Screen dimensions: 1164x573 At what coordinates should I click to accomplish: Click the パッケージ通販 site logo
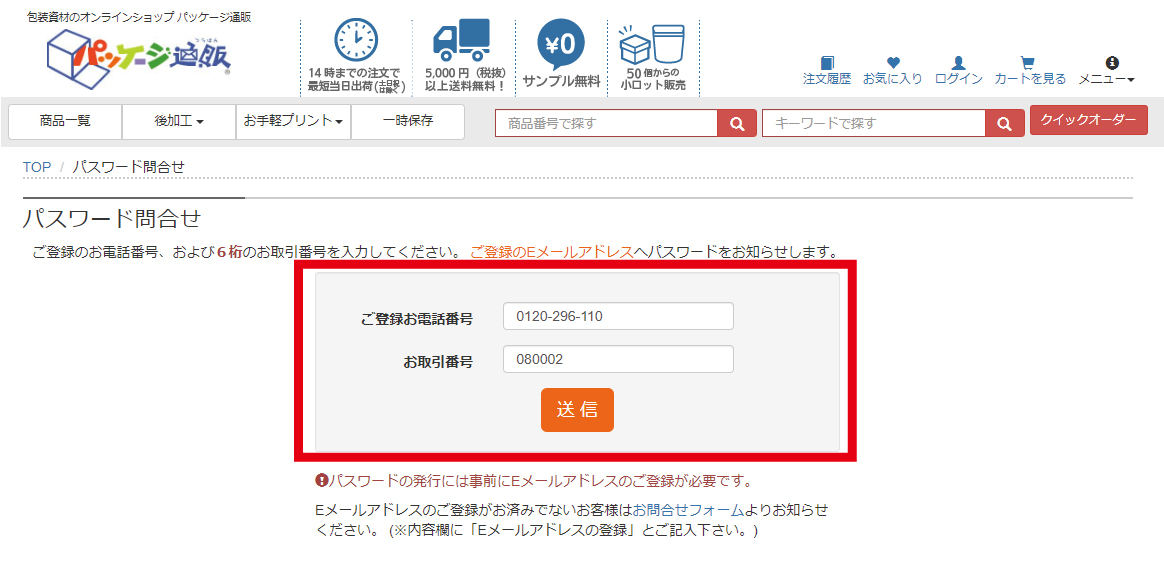pos(140,56)
